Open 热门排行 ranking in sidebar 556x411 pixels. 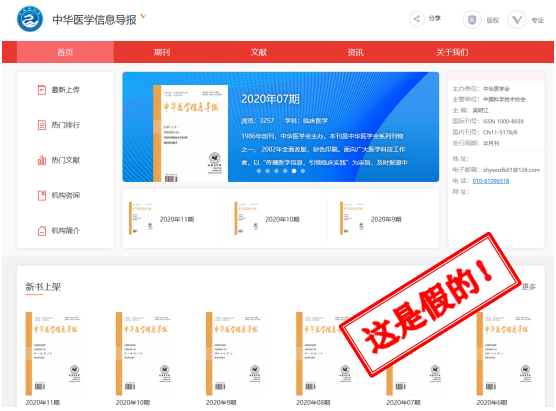59,125
